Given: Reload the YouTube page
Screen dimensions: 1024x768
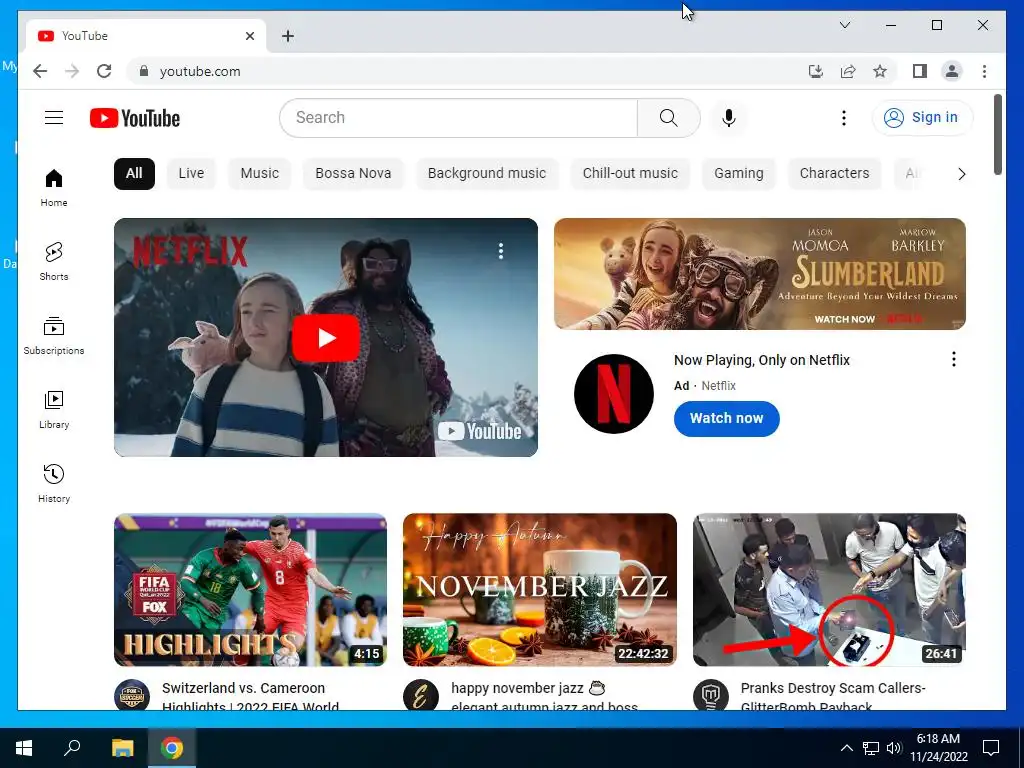Looking at the screenshot, I should coord(104,71).
